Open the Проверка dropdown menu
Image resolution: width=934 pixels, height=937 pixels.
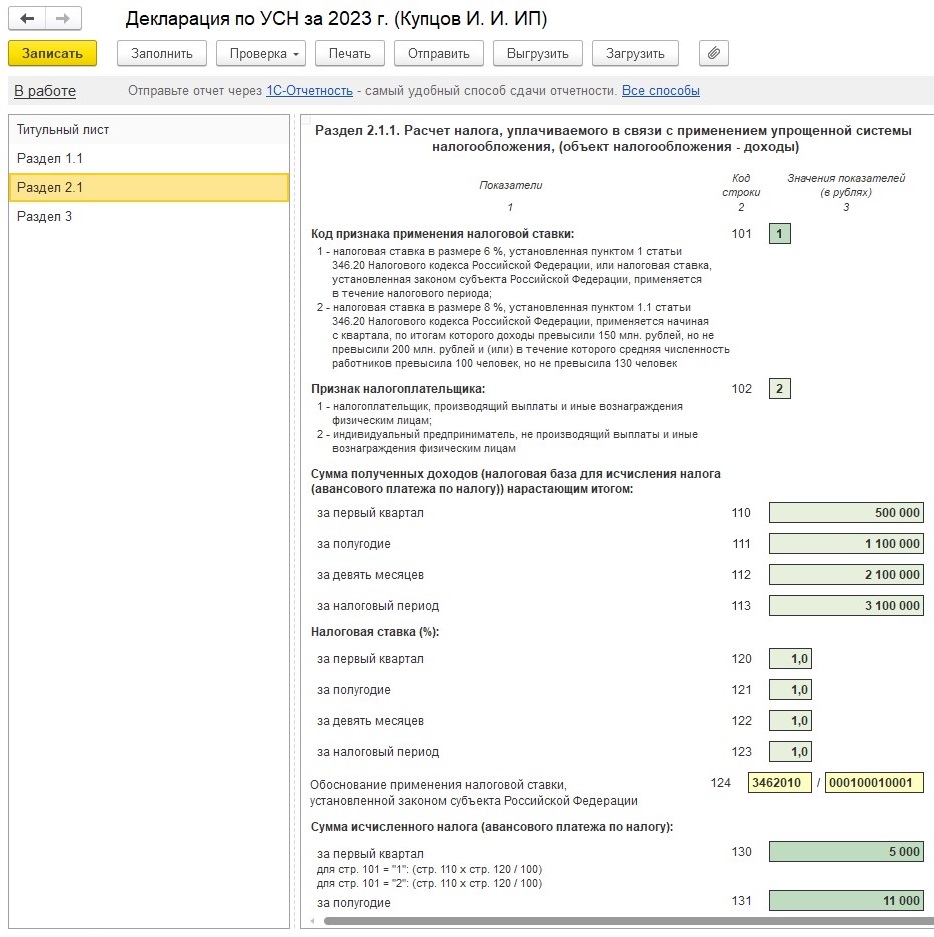click(261, 53)
